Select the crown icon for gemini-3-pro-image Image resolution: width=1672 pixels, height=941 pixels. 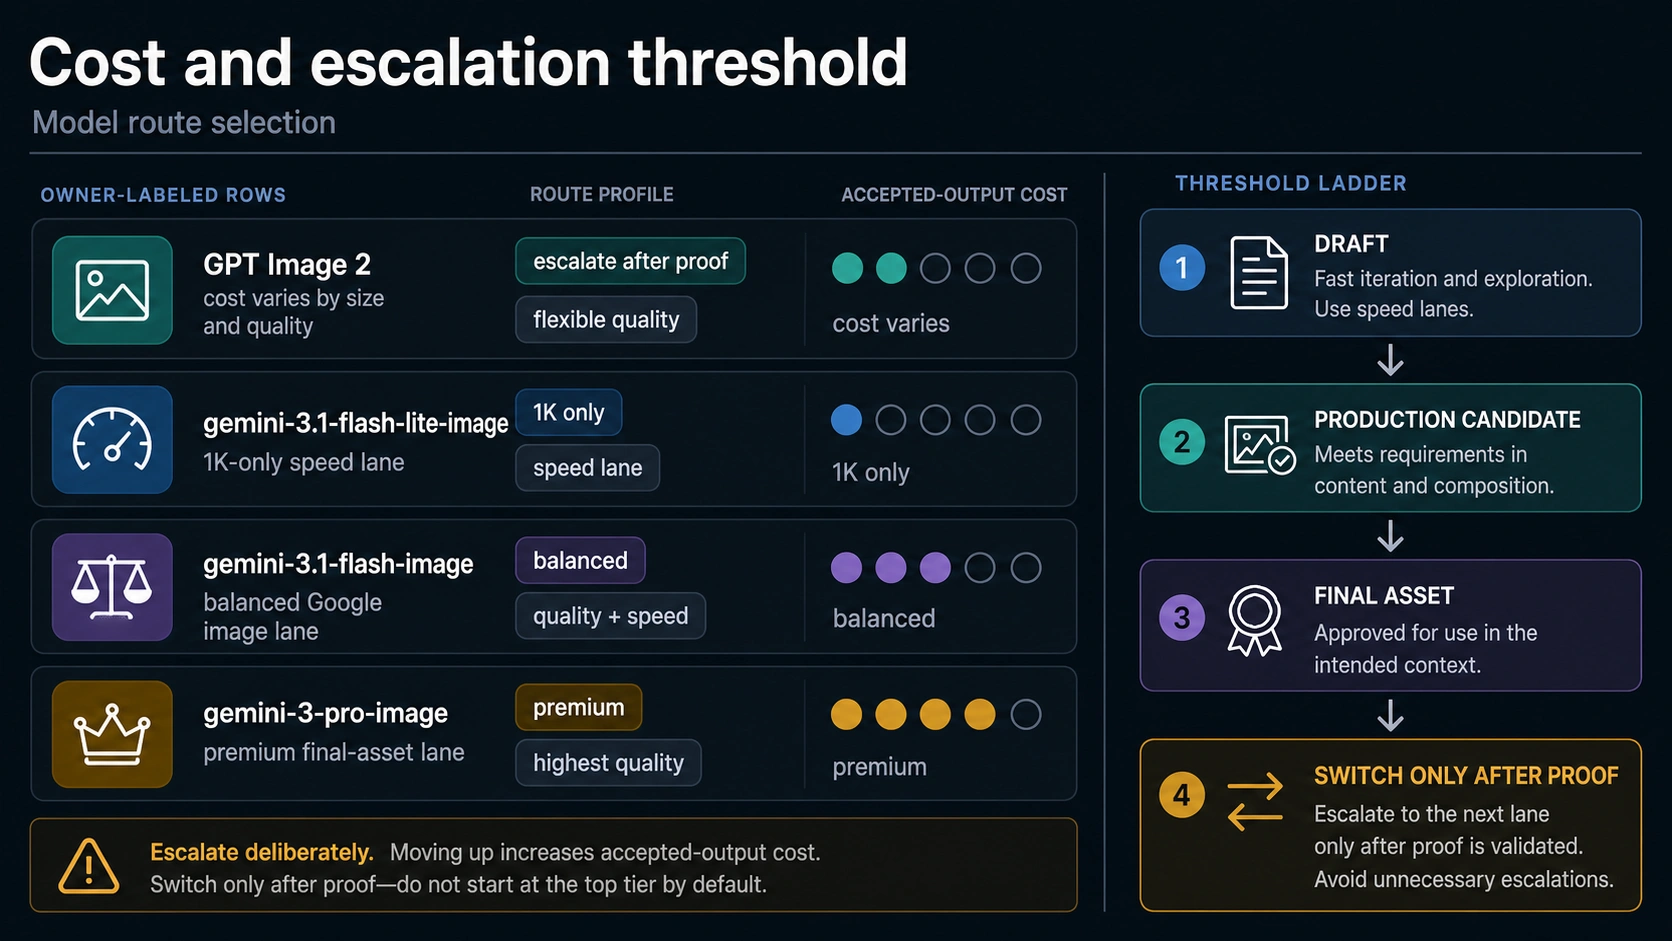click(112, 734)
